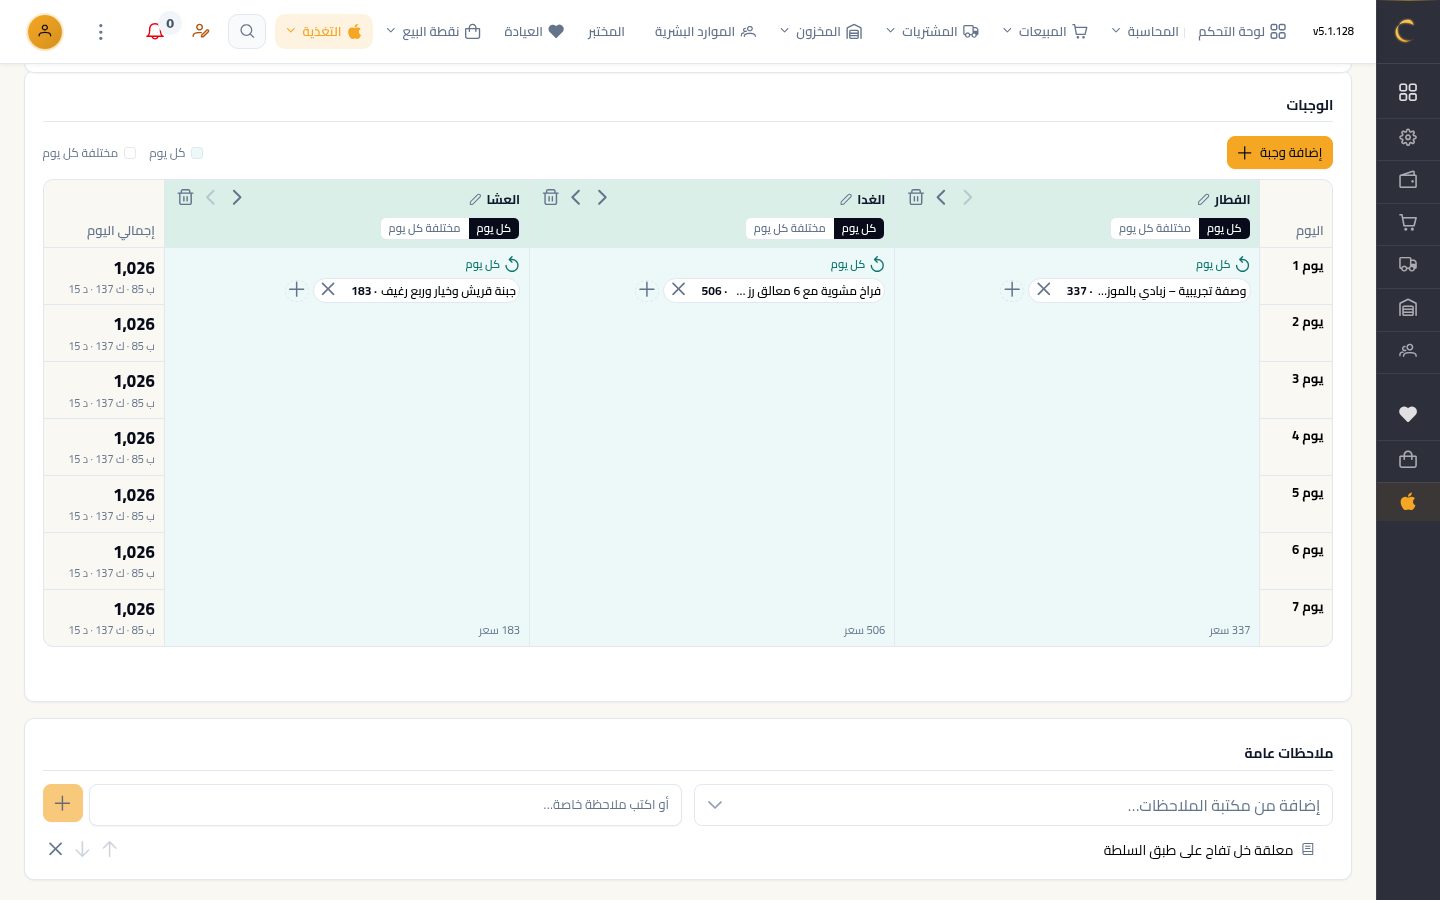Open the notes library dropdown
The height and width of the screenshot is (900, 1440).
click(x=1013, y=805)
